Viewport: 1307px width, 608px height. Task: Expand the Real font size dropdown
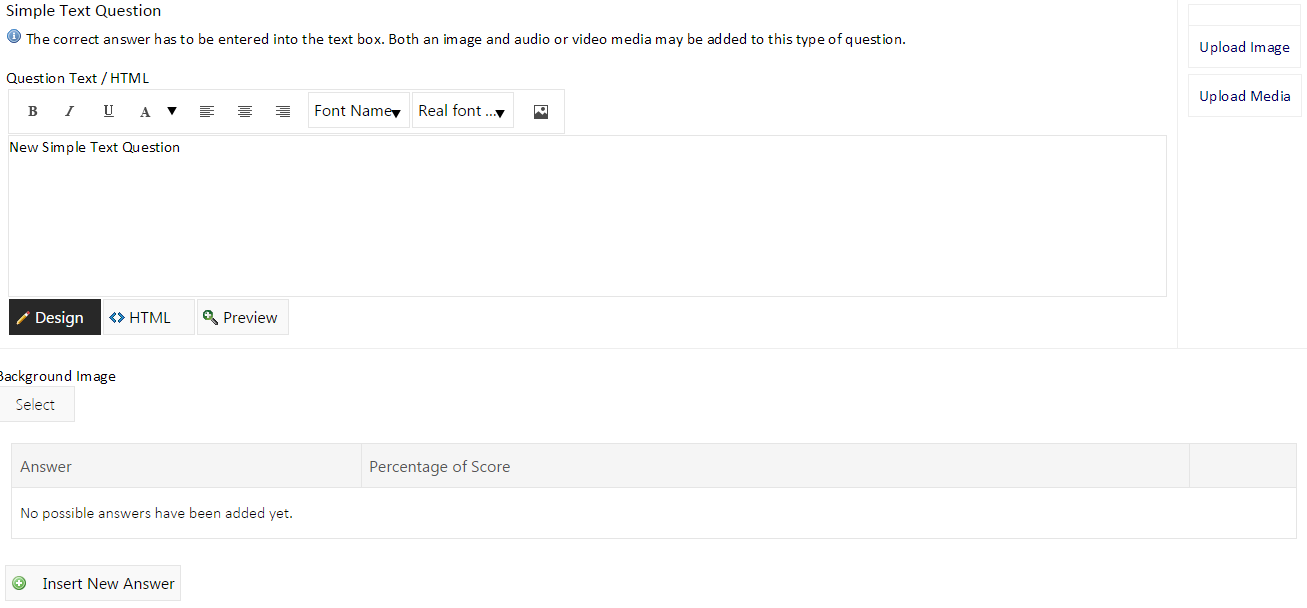462,111
